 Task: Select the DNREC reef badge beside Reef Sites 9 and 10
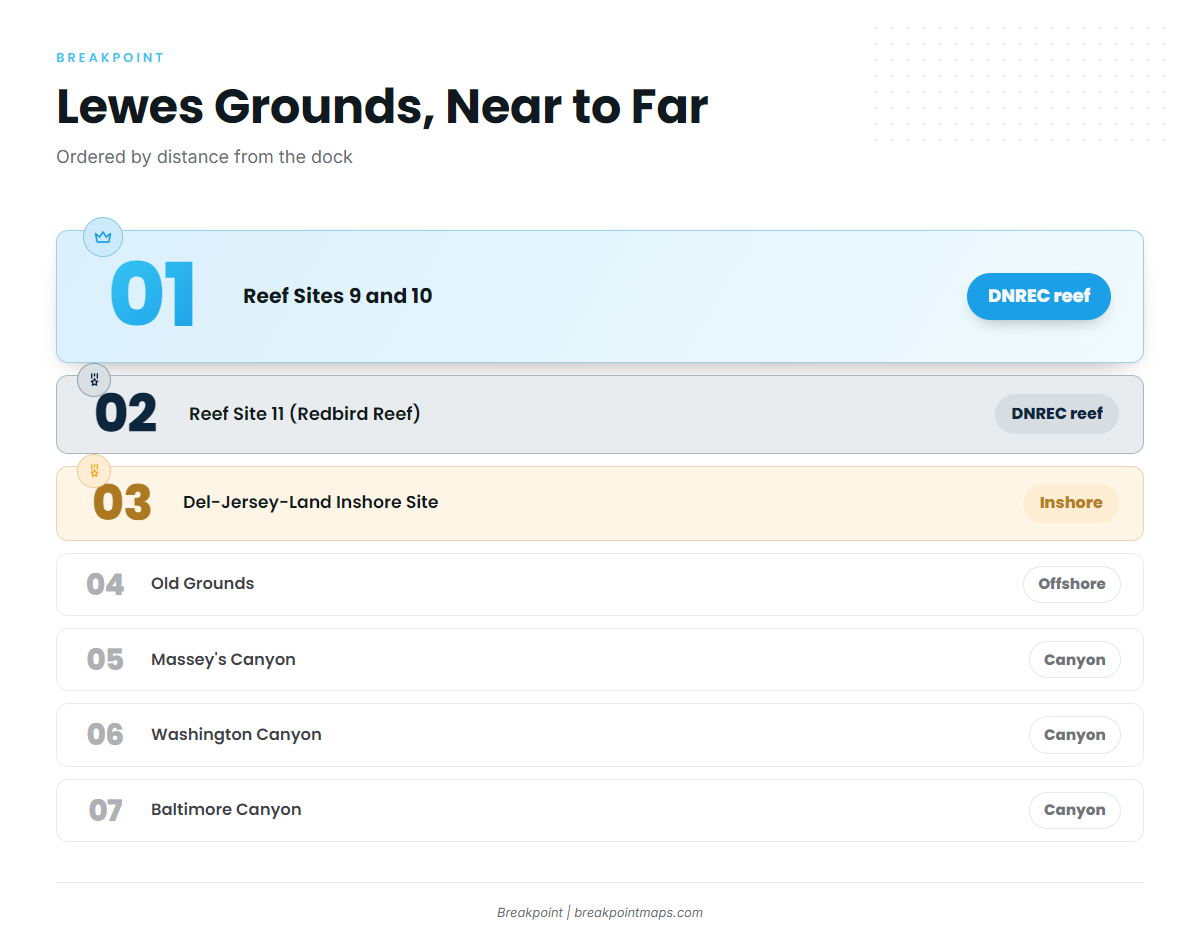[x=1039, y=296]
